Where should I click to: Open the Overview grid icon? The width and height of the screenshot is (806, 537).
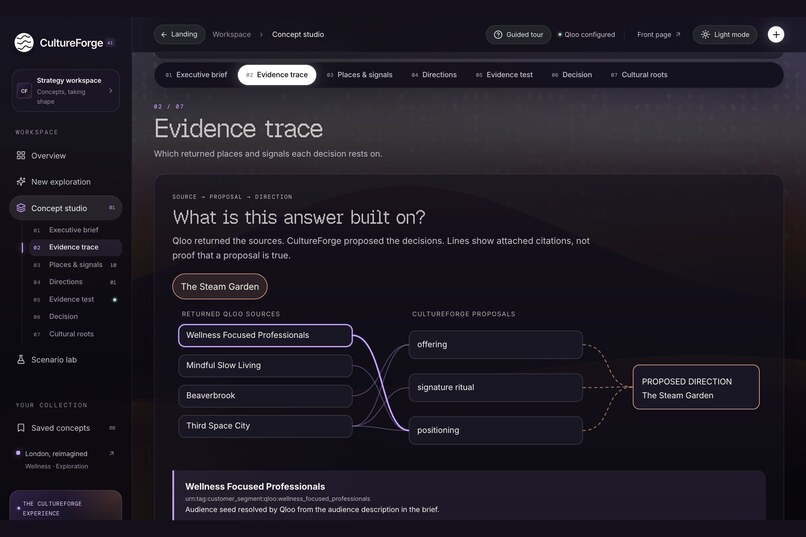pyautogui.click(x=21, y=155)
